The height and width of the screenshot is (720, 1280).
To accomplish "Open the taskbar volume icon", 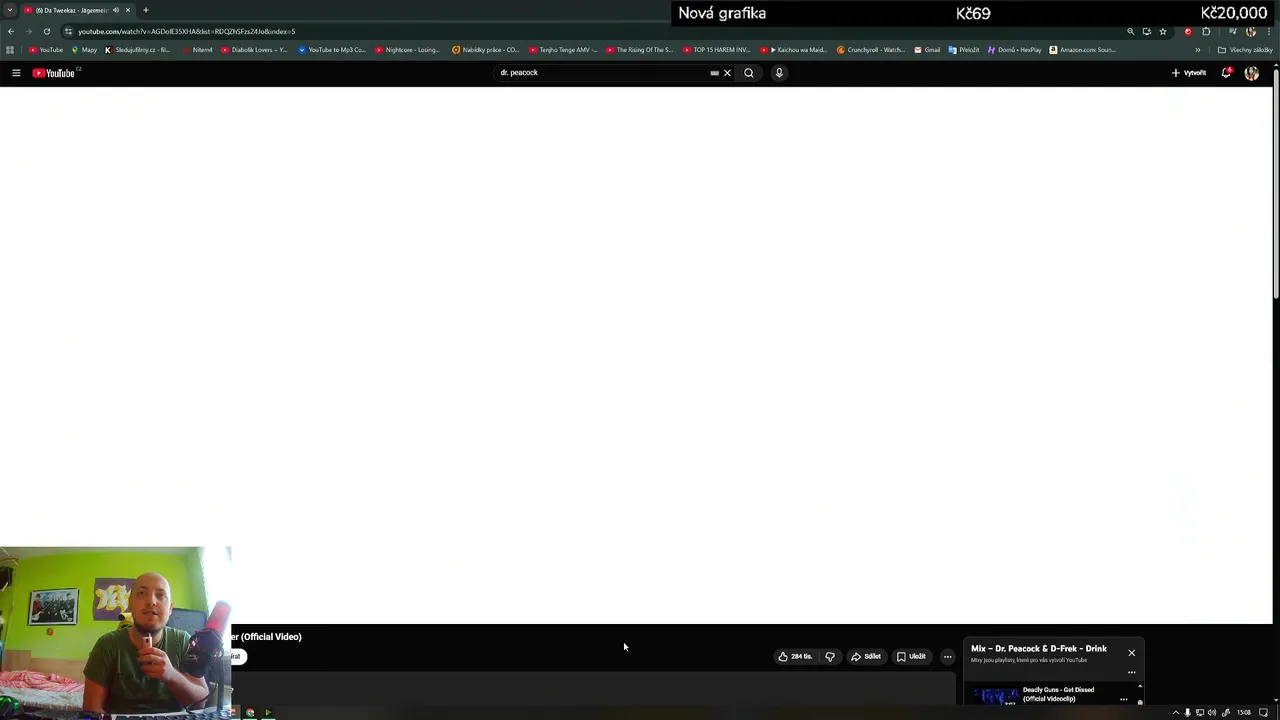I will (1212, 713).
